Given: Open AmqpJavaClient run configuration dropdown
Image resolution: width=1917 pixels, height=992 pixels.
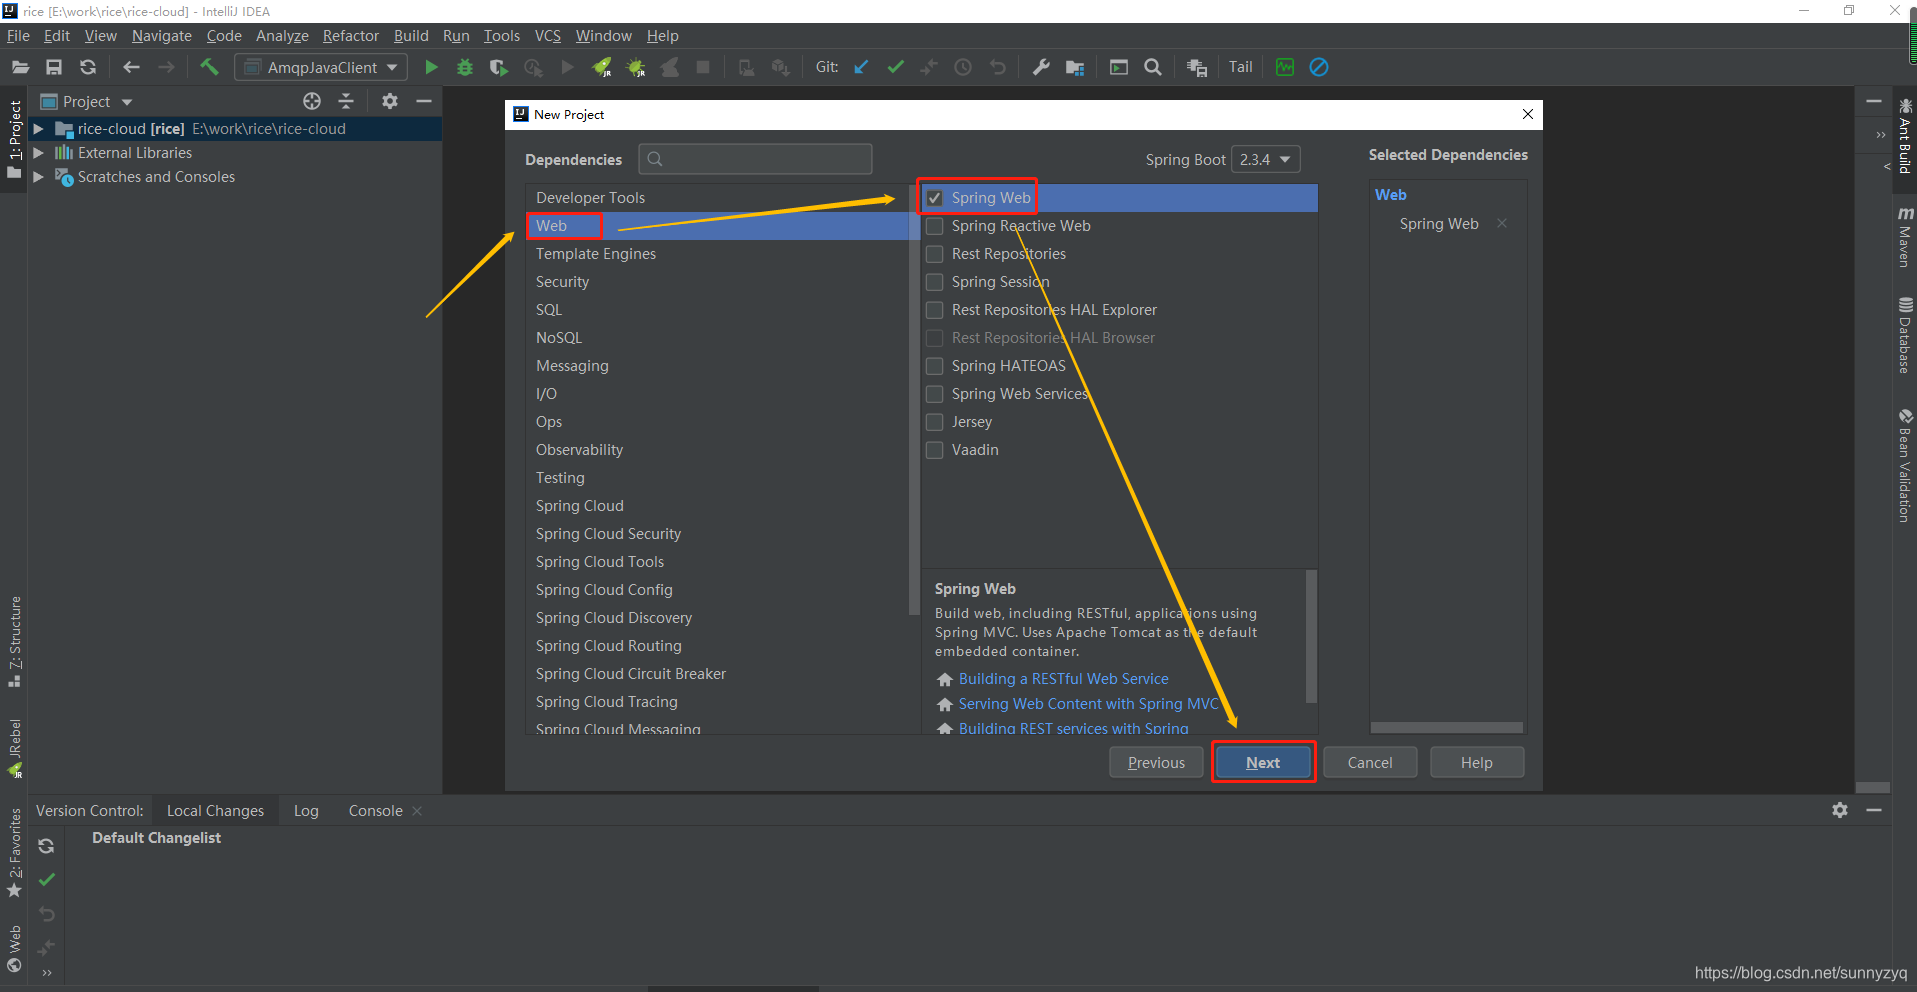Looking at the screenshot, I should [322, 67].
